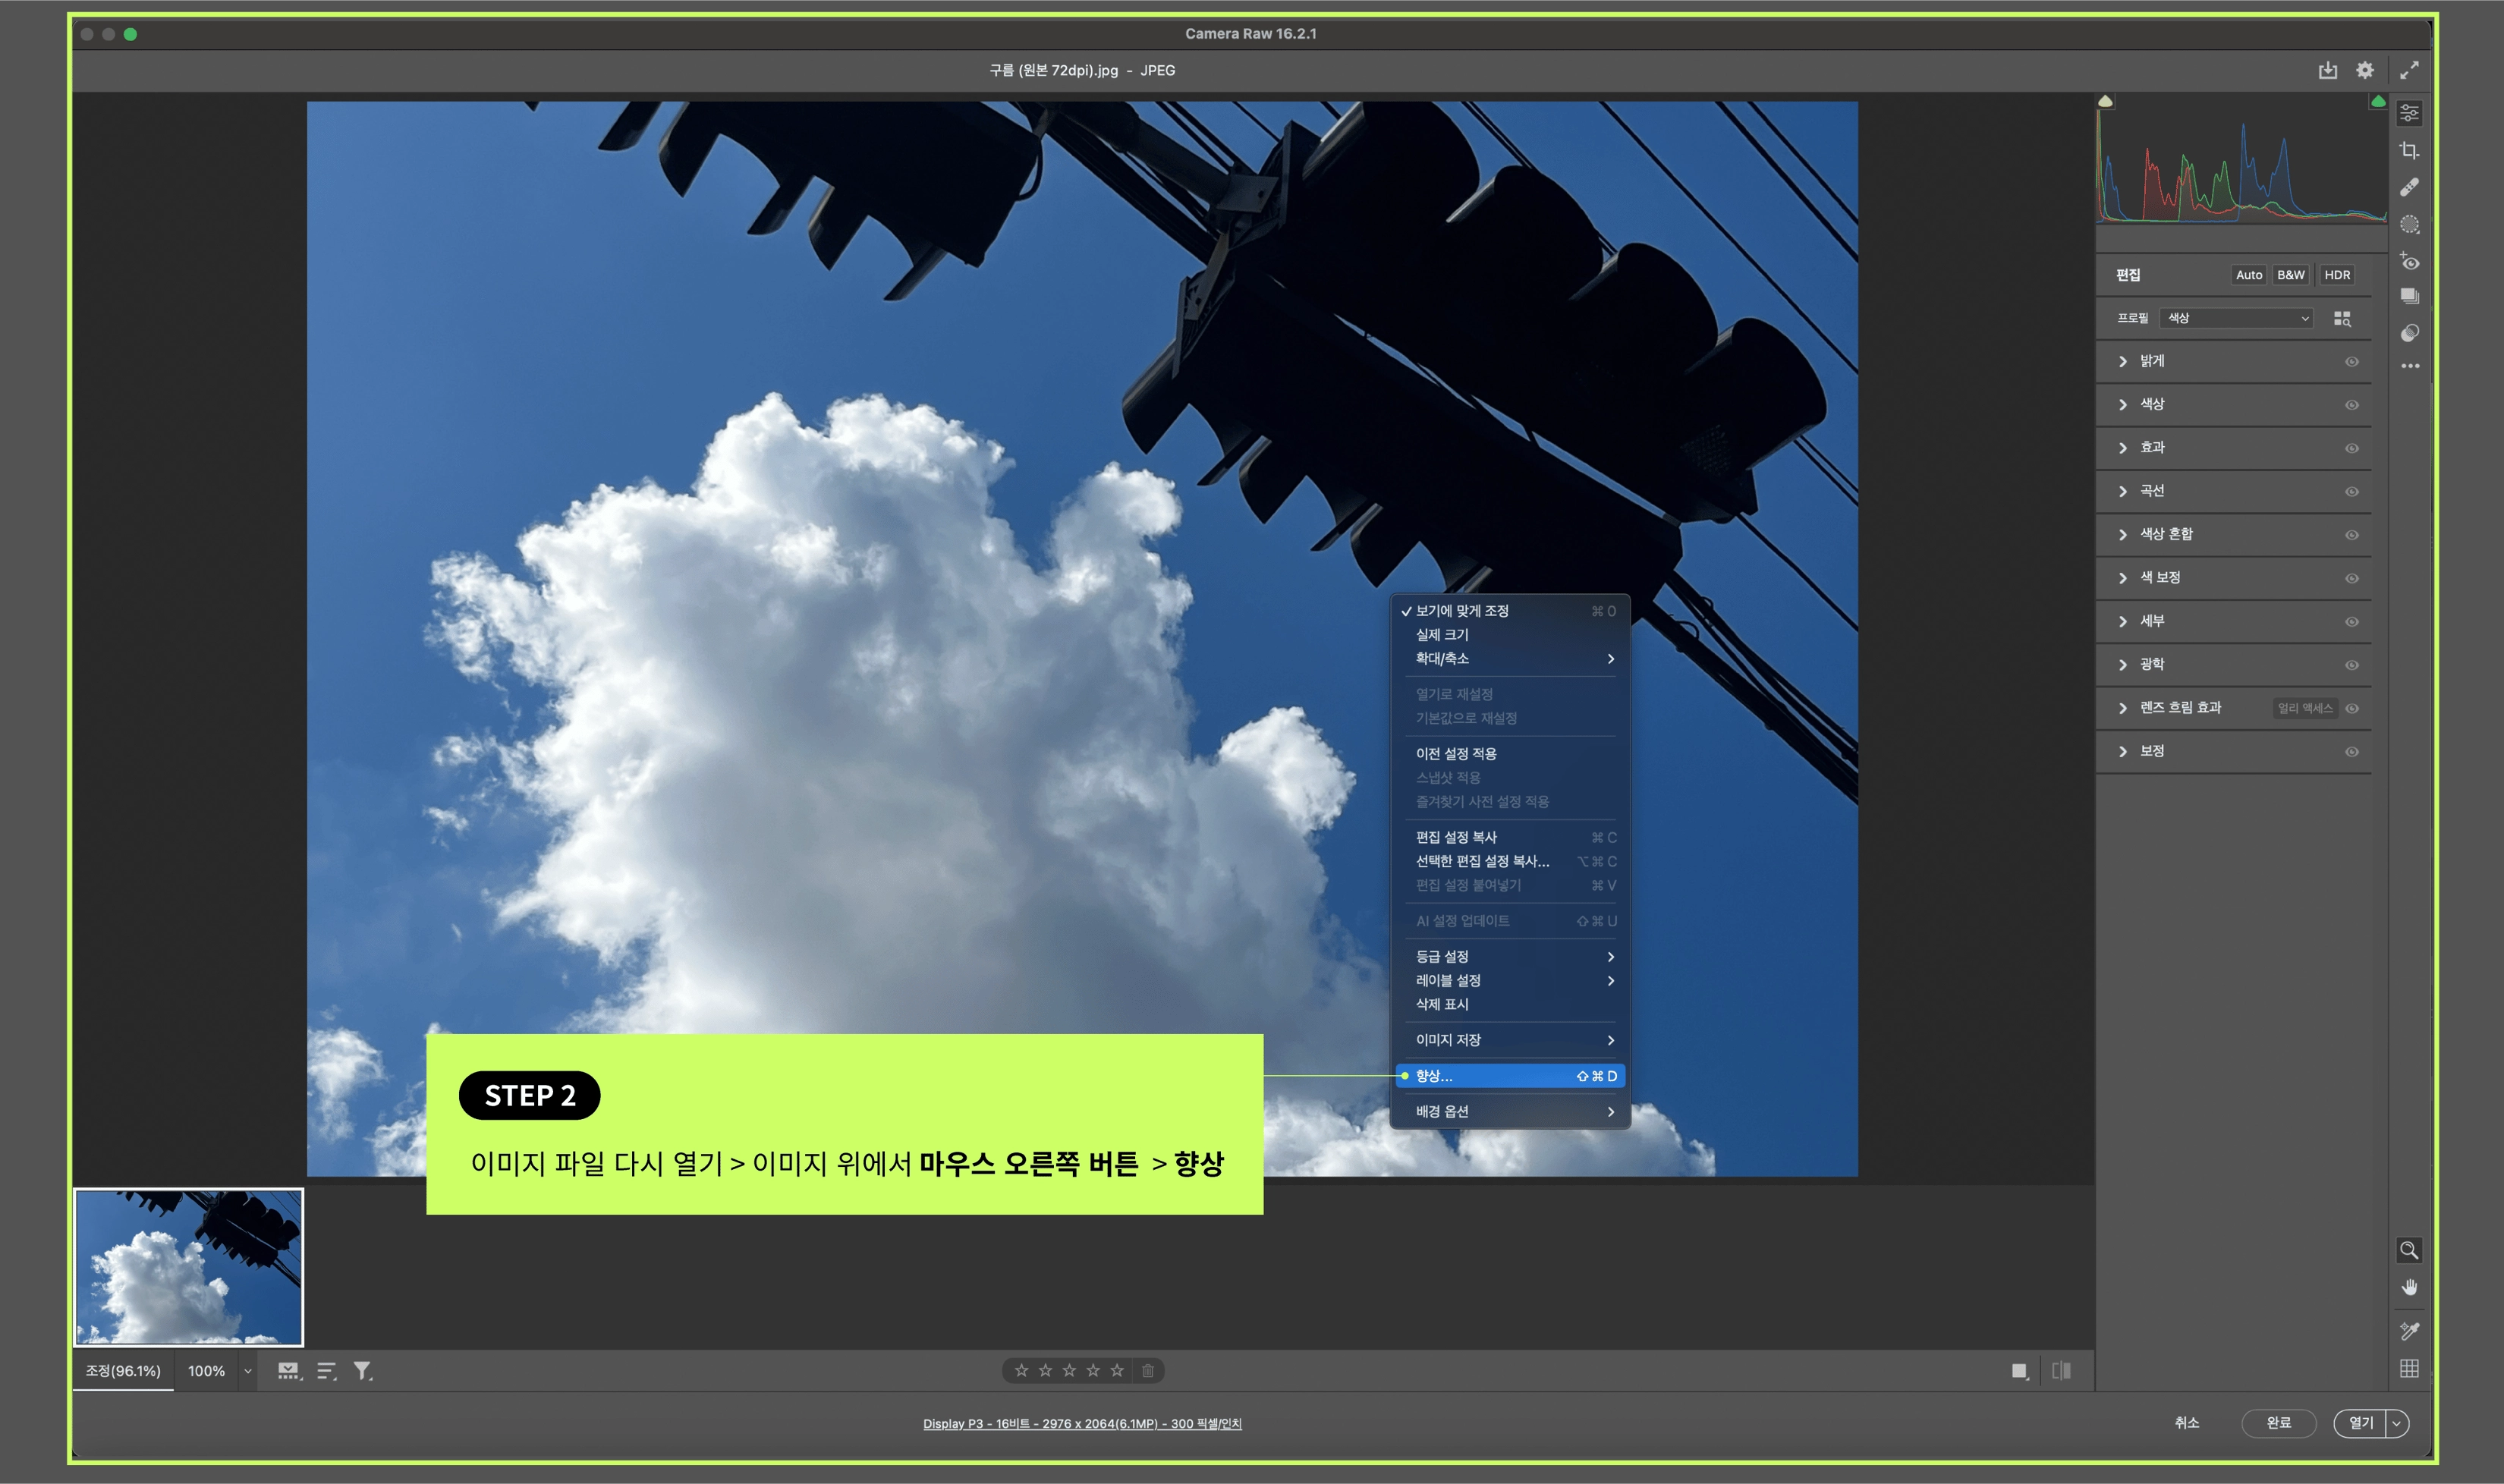Toggle visibility eye for 밝게 panel
The height and width of the screenshot is (1484, 2504).
[x=2351, y=362]
